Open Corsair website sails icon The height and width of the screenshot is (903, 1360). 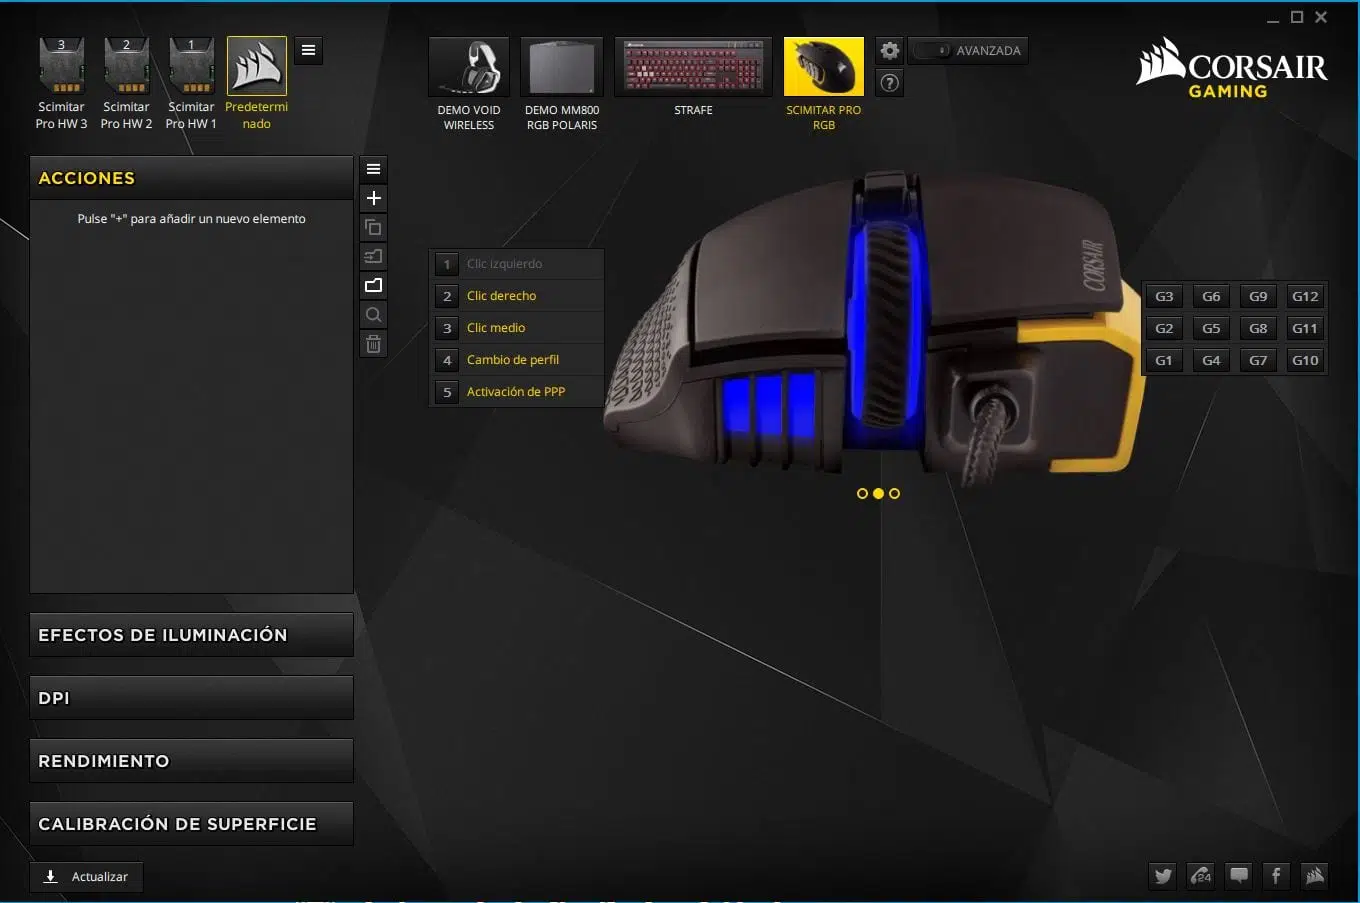point(1314,876)
